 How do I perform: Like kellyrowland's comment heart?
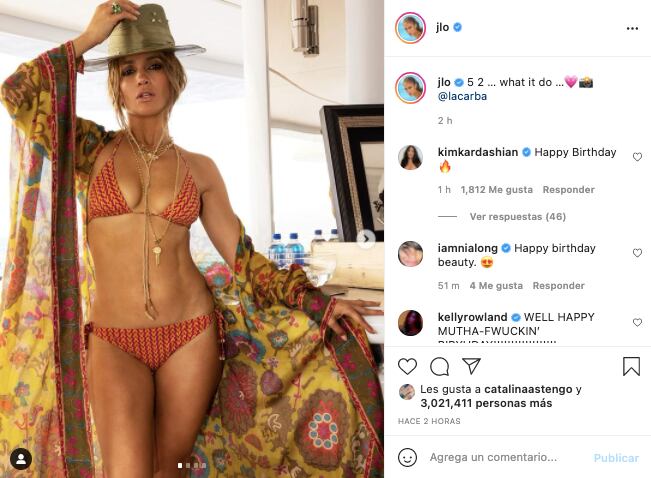pyautogui.click(x=637, y=322)
